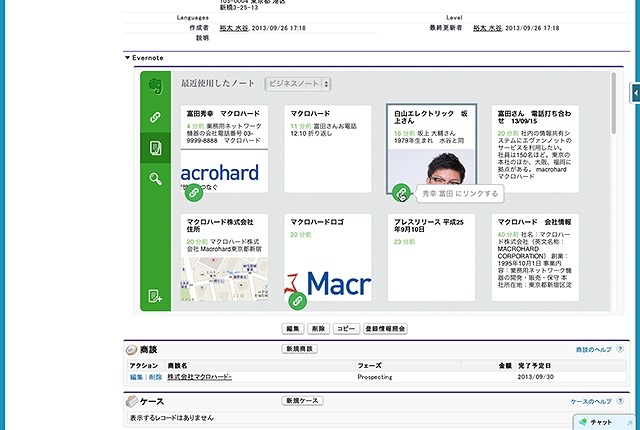The height and width of the screenshot is (430, 640).
Task: Click the フェーズ column header
Action: pyautogui.click(x=369, y=366)
